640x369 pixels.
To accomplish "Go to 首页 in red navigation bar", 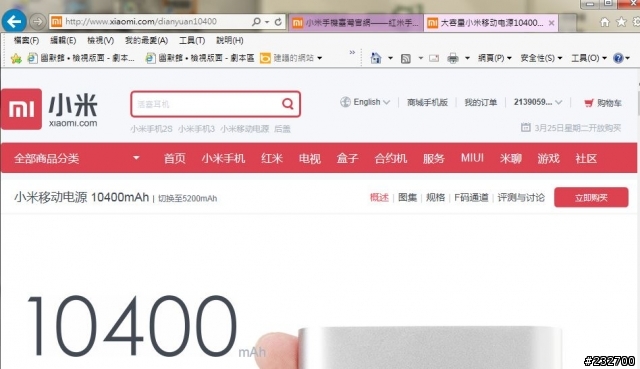I will [175, 158].
